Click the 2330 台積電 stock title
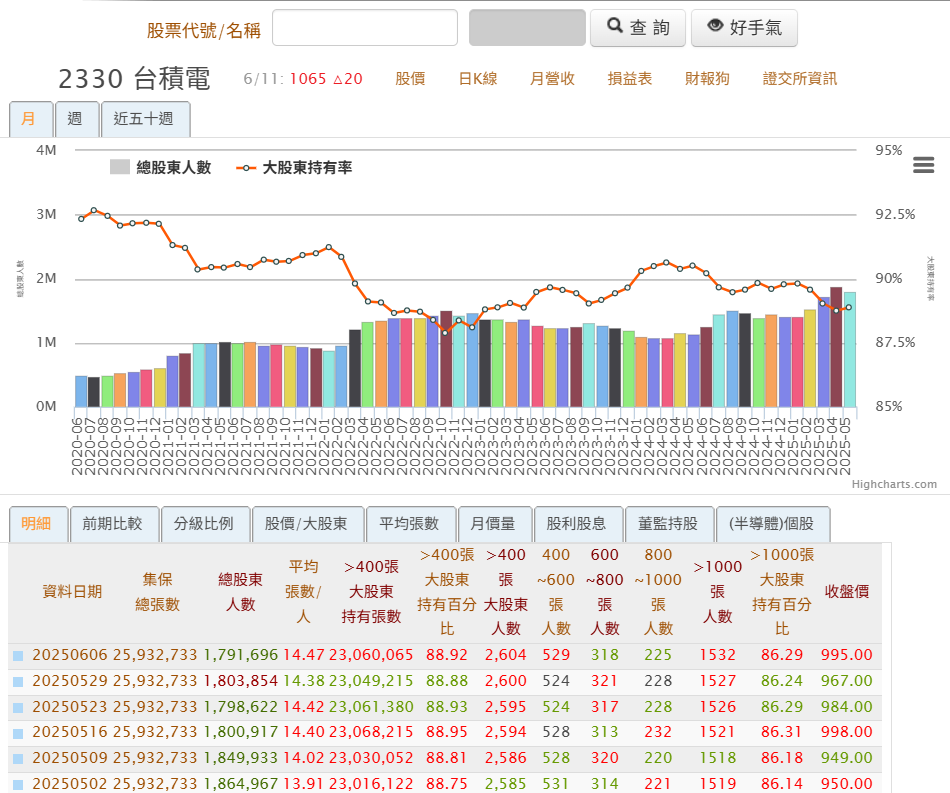950x793 pixels. 135,79
